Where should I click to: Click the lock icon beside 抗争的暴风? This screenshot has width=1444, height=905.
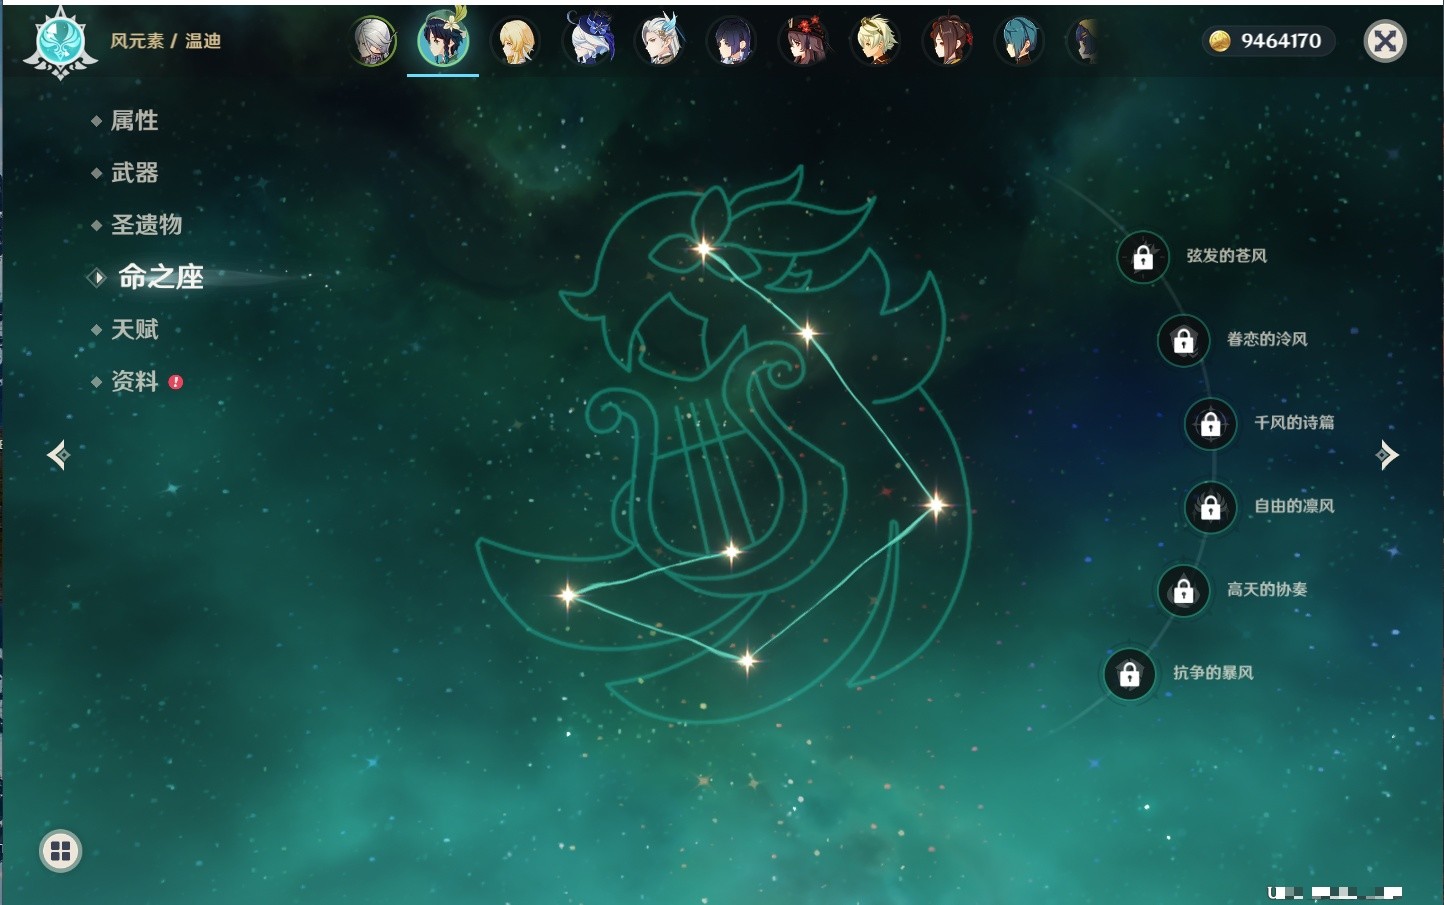pyautogui.click(x=1130, y=674)
